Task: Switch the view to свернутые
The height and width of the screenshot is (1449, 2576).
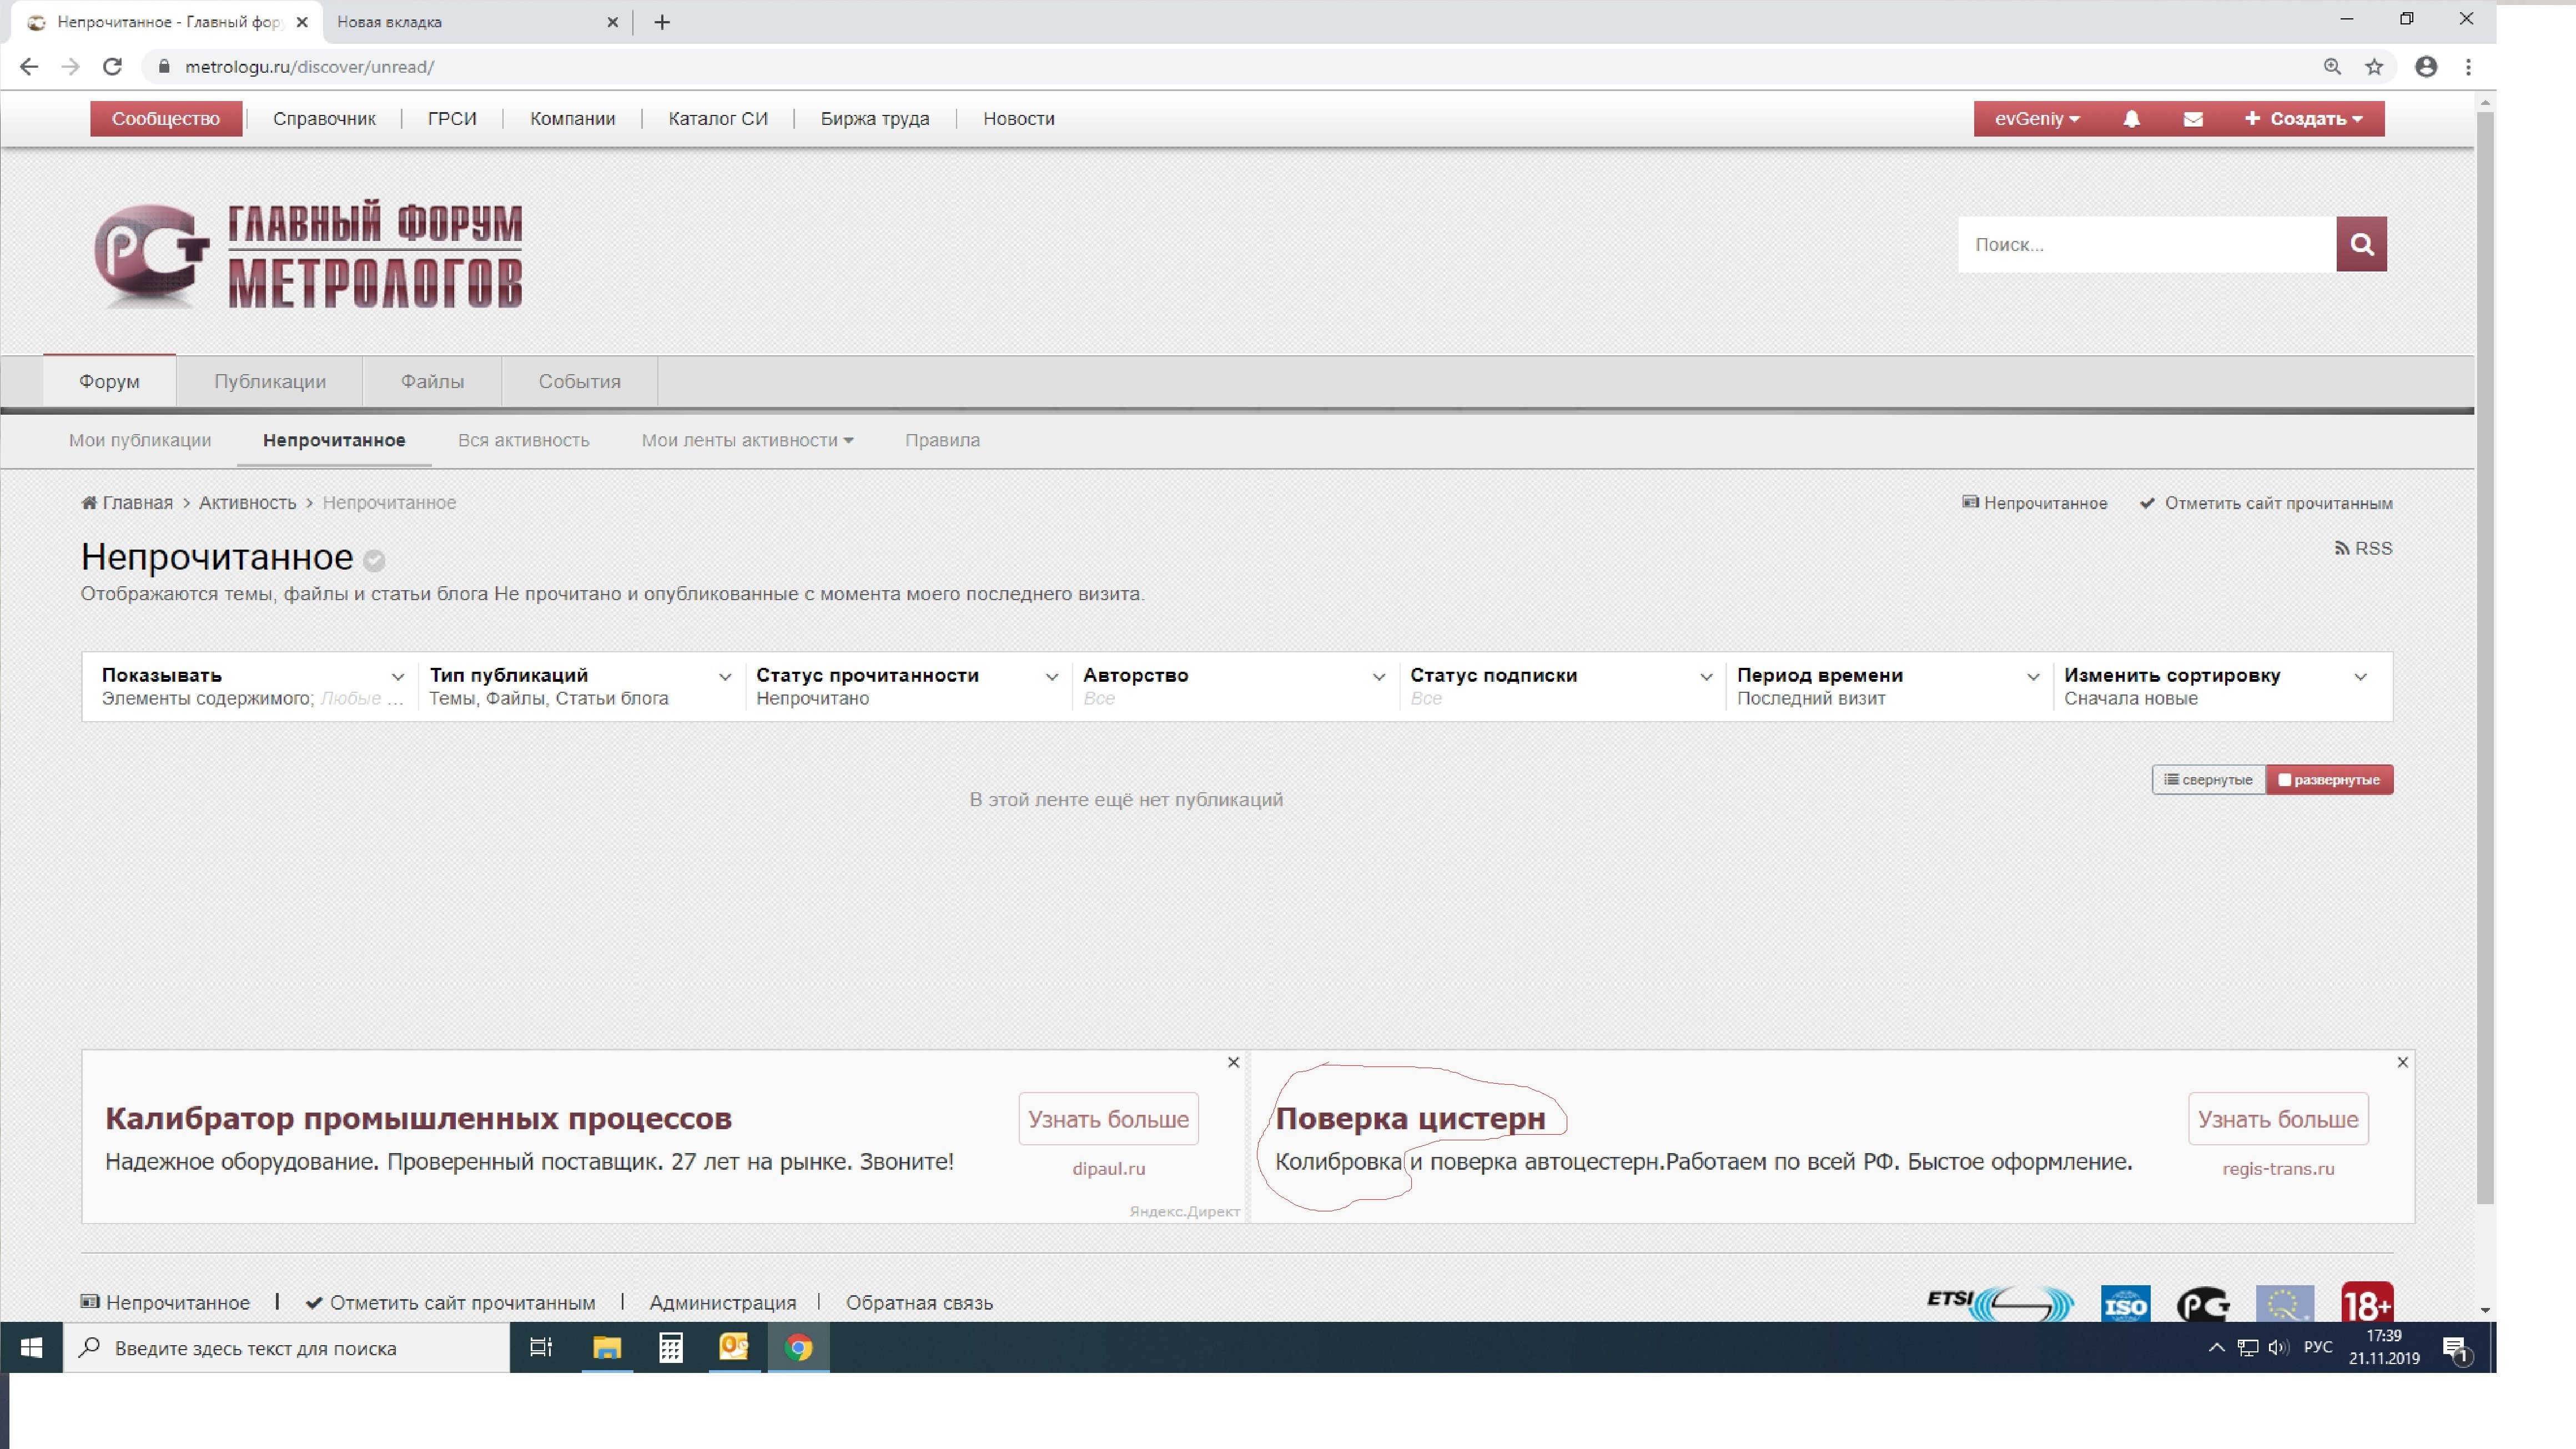Action: (2208, 780)
